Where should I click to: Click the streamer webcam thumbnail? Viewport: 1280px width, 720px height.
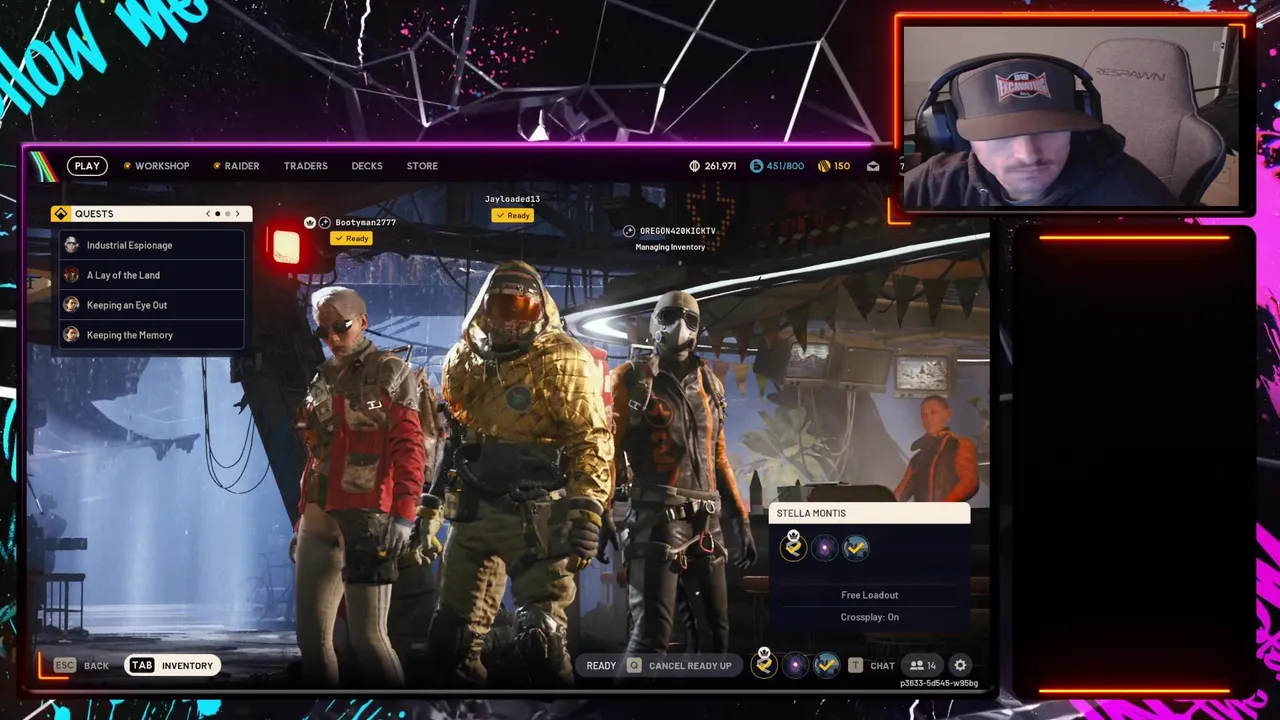[x=1071, y=115]
